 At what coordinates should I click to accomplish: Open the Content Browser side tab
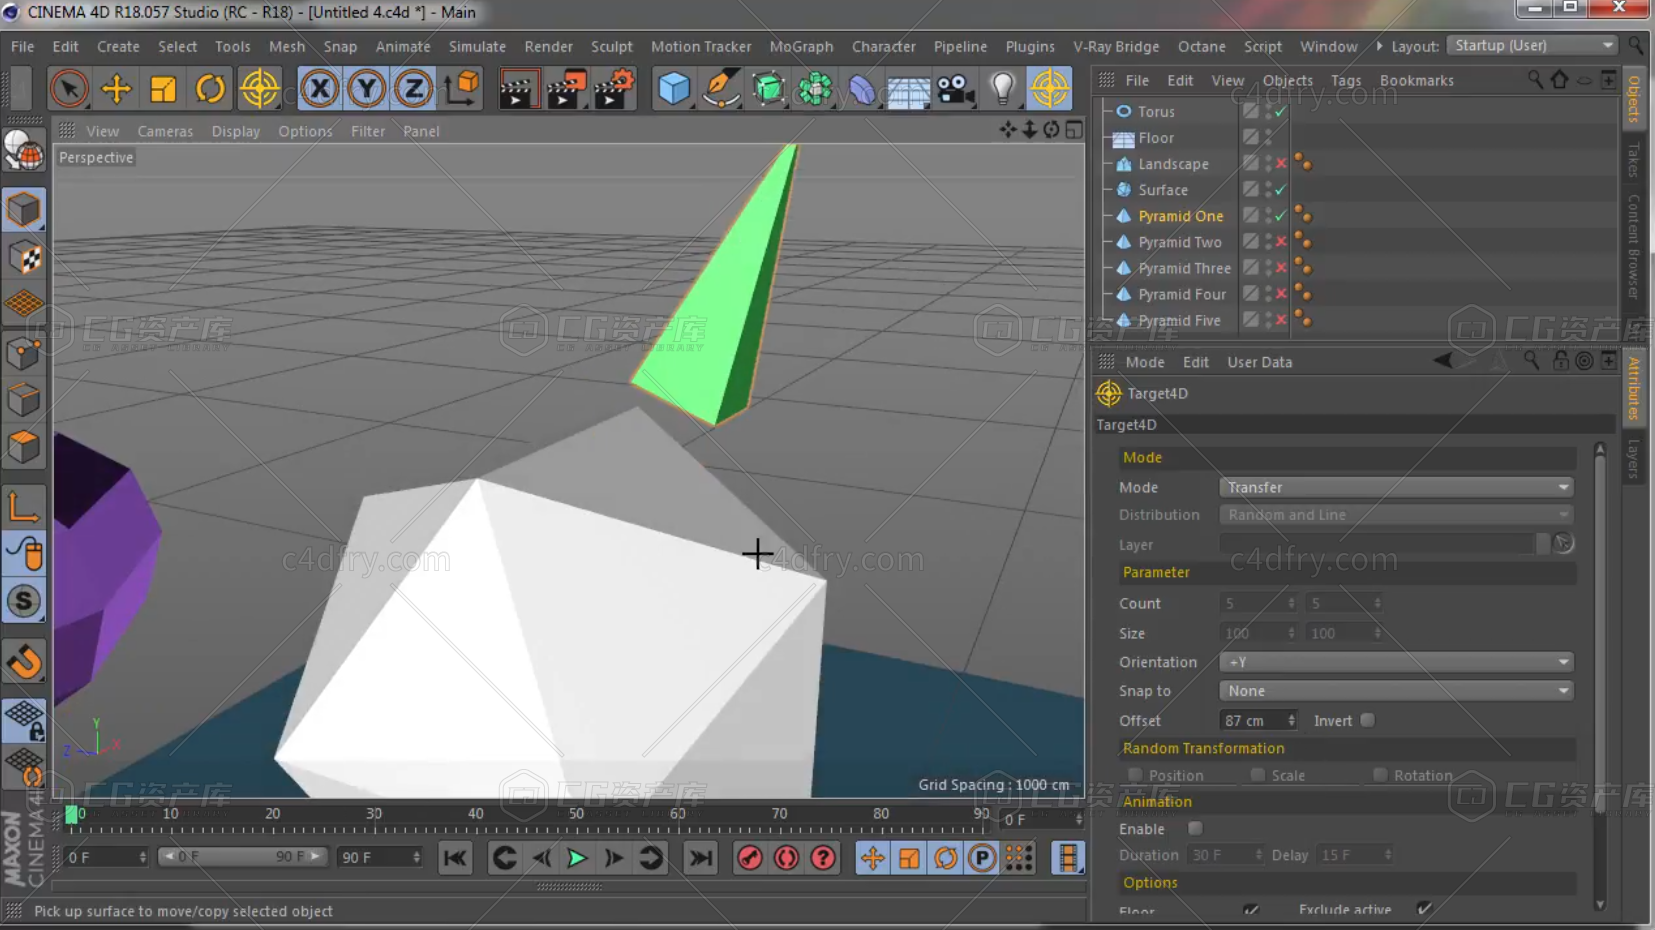click(1634, 246)
